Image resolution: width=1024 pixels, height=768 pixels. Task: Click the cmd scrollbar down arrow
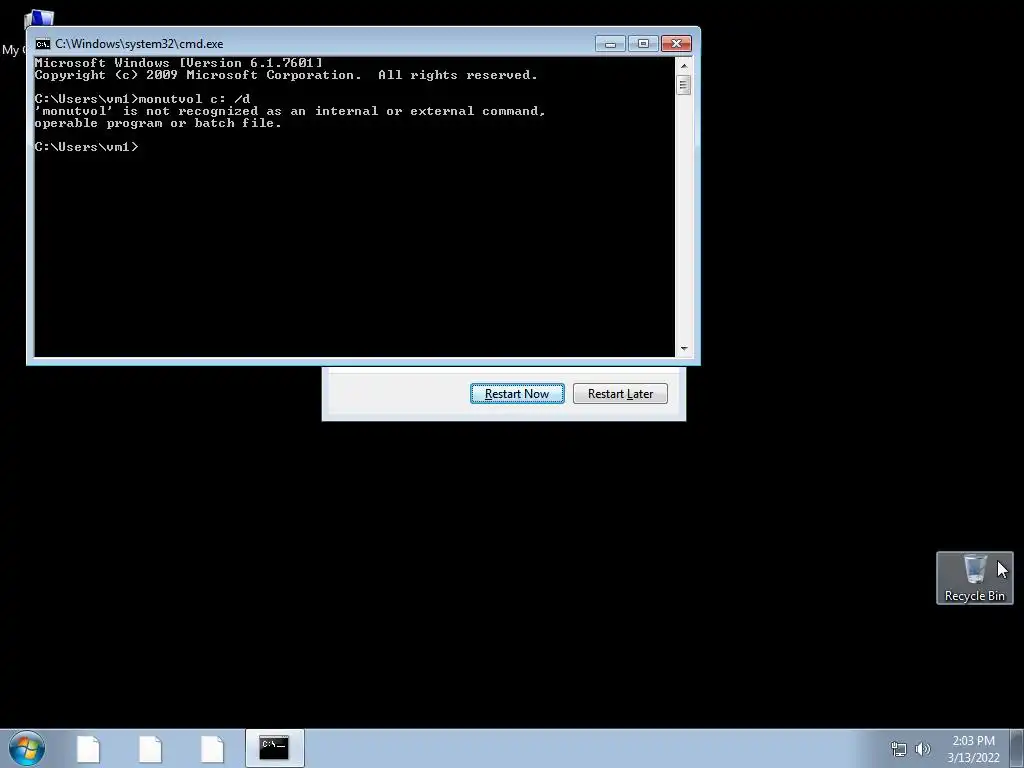coord(684,349)
